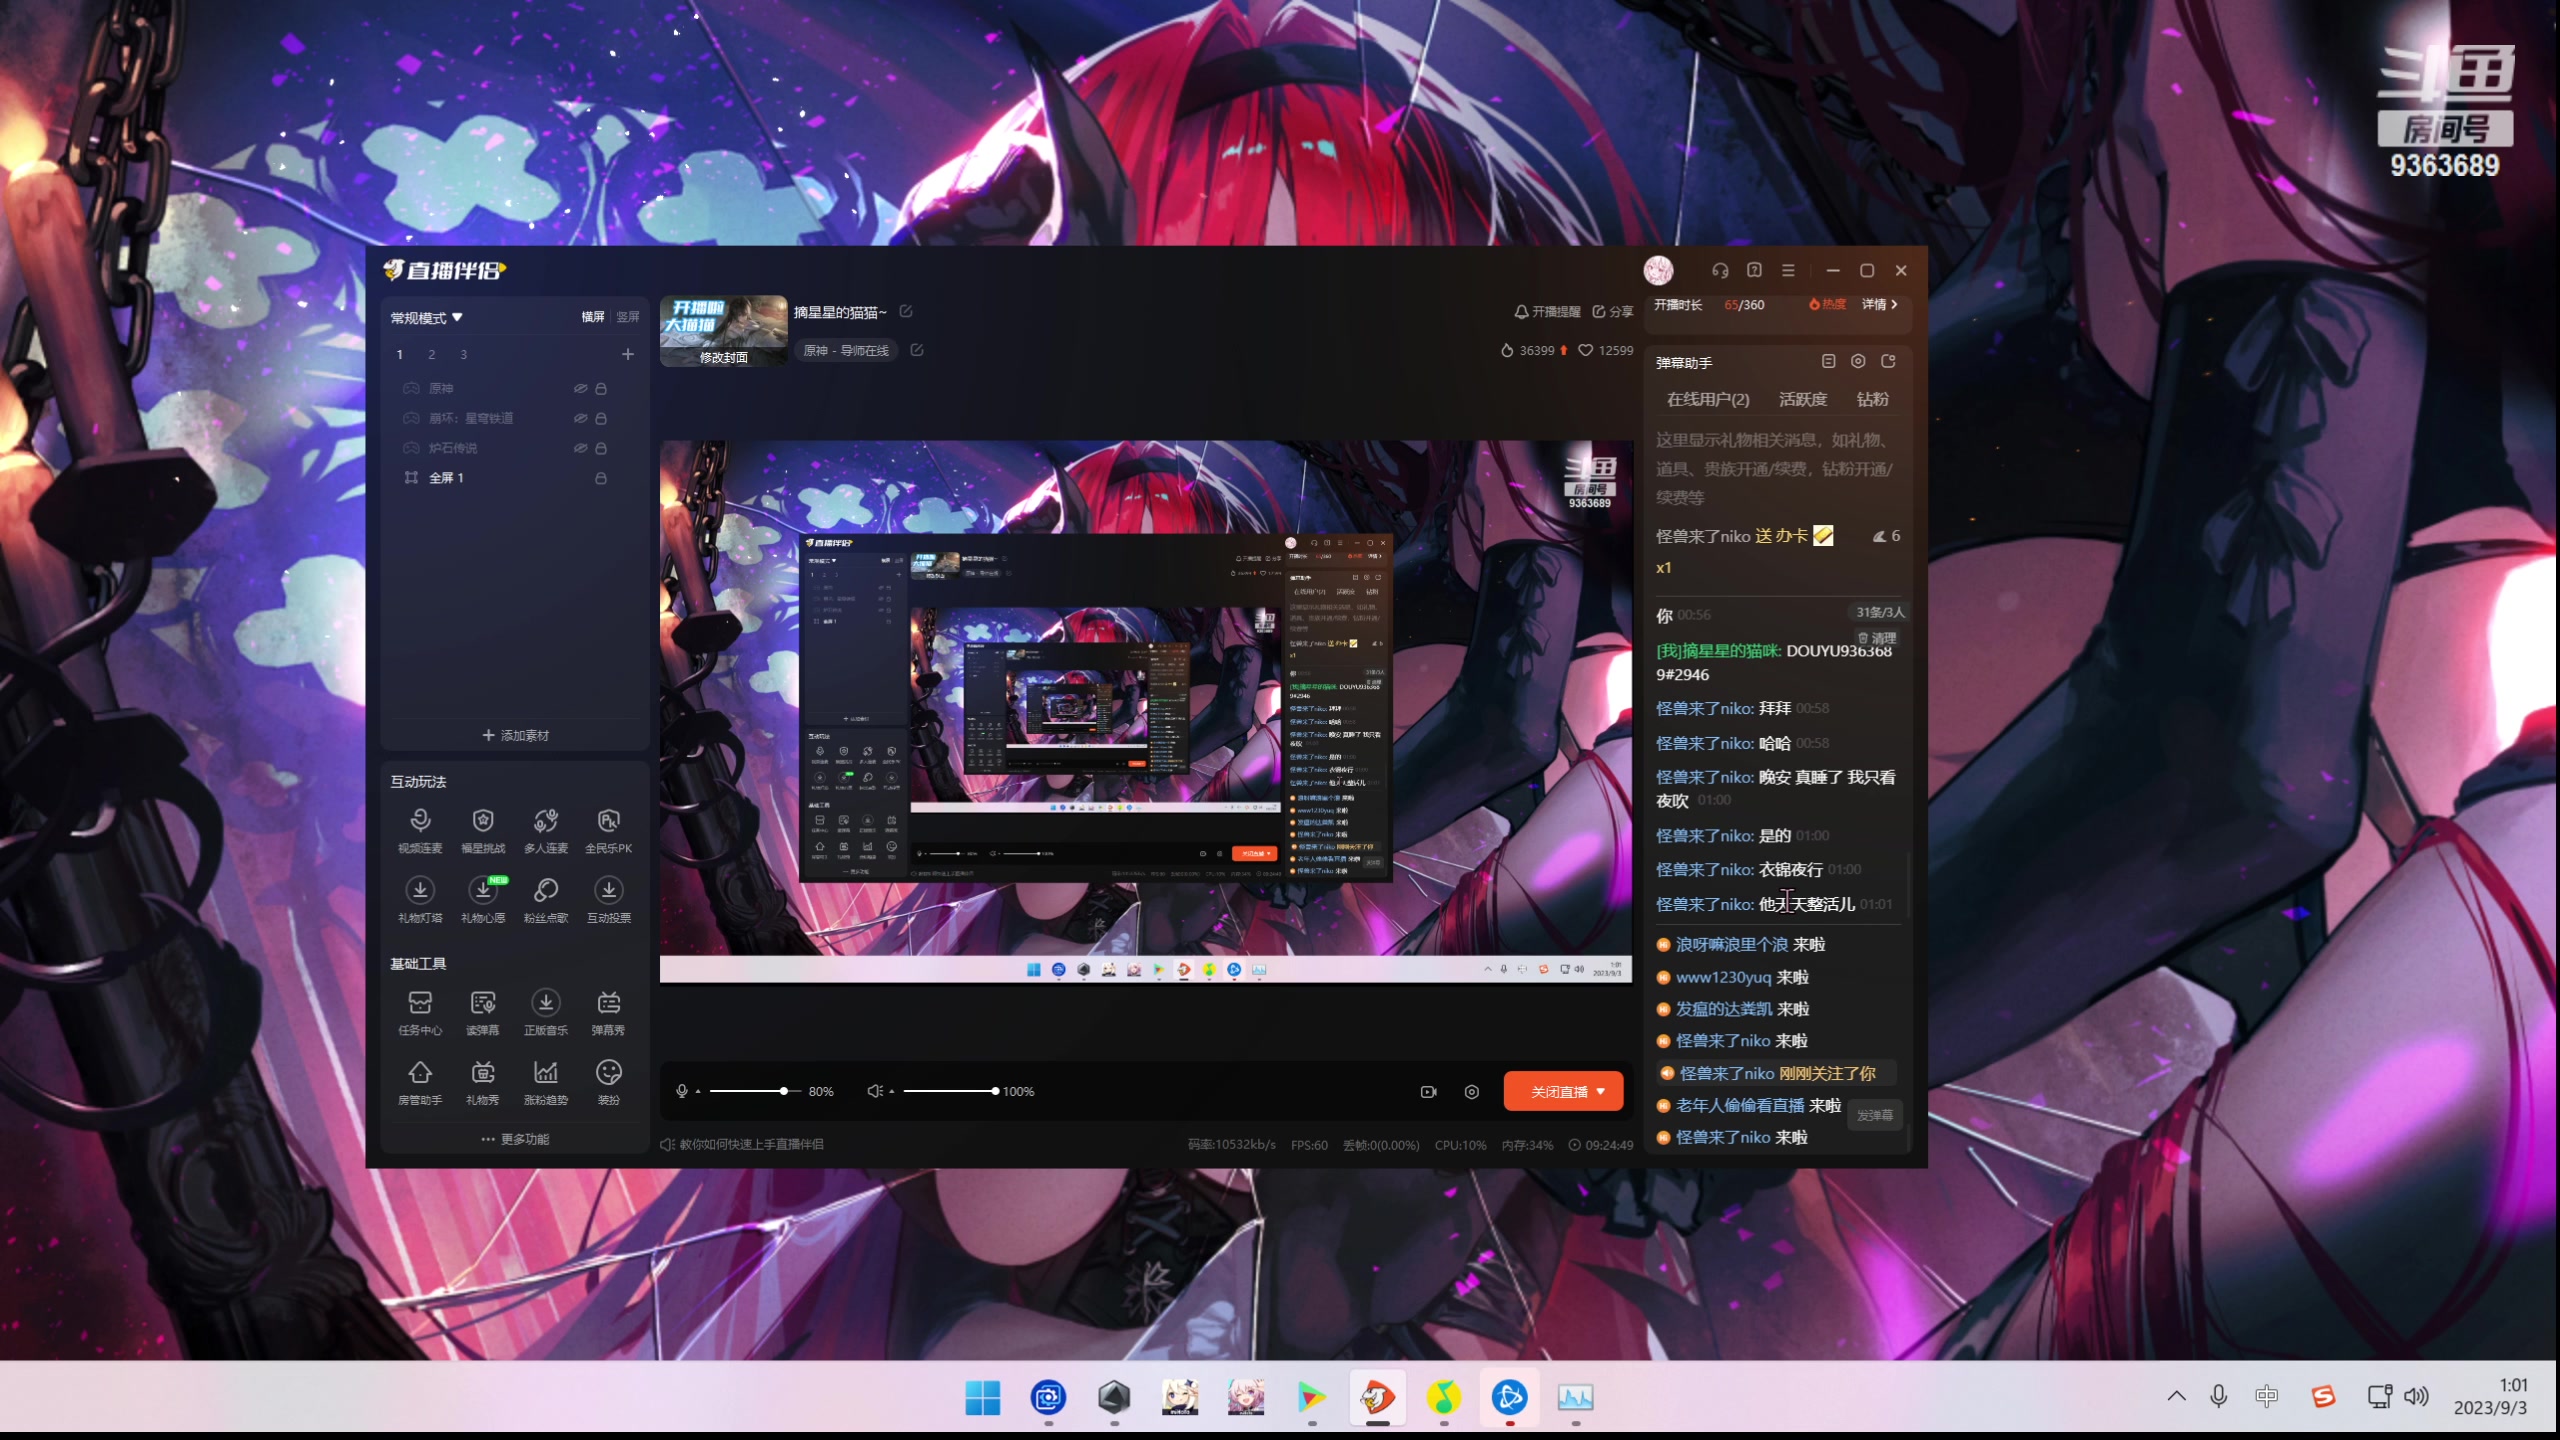Click 开播提醒 broadcast reminder
This screenshot has width=2560, height=1440.
tap(1547, 311)
